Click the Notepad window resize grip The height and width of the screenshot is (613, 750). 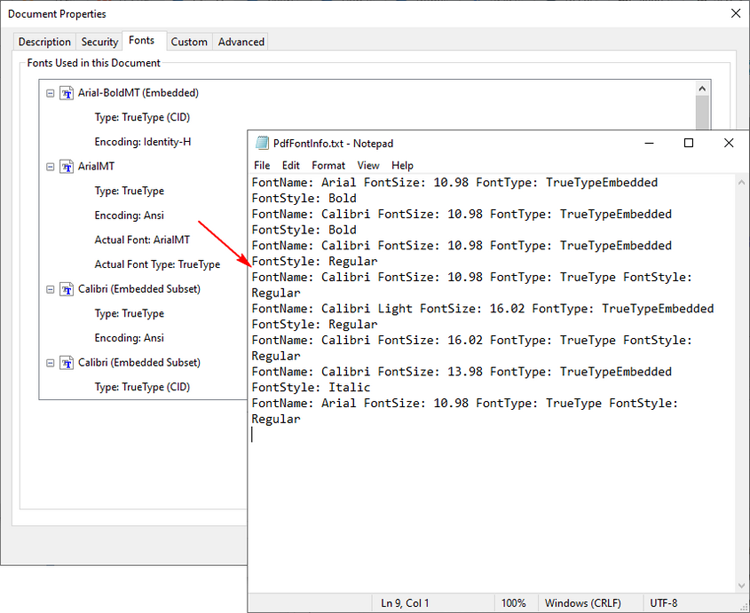(744, 607)
